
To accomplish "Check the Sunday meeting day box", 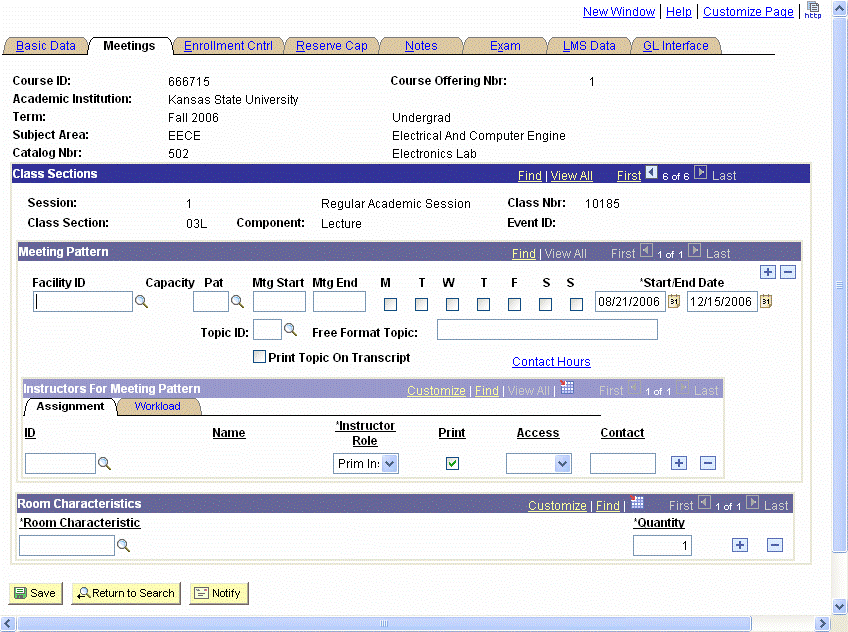I will tap(577, 304).
